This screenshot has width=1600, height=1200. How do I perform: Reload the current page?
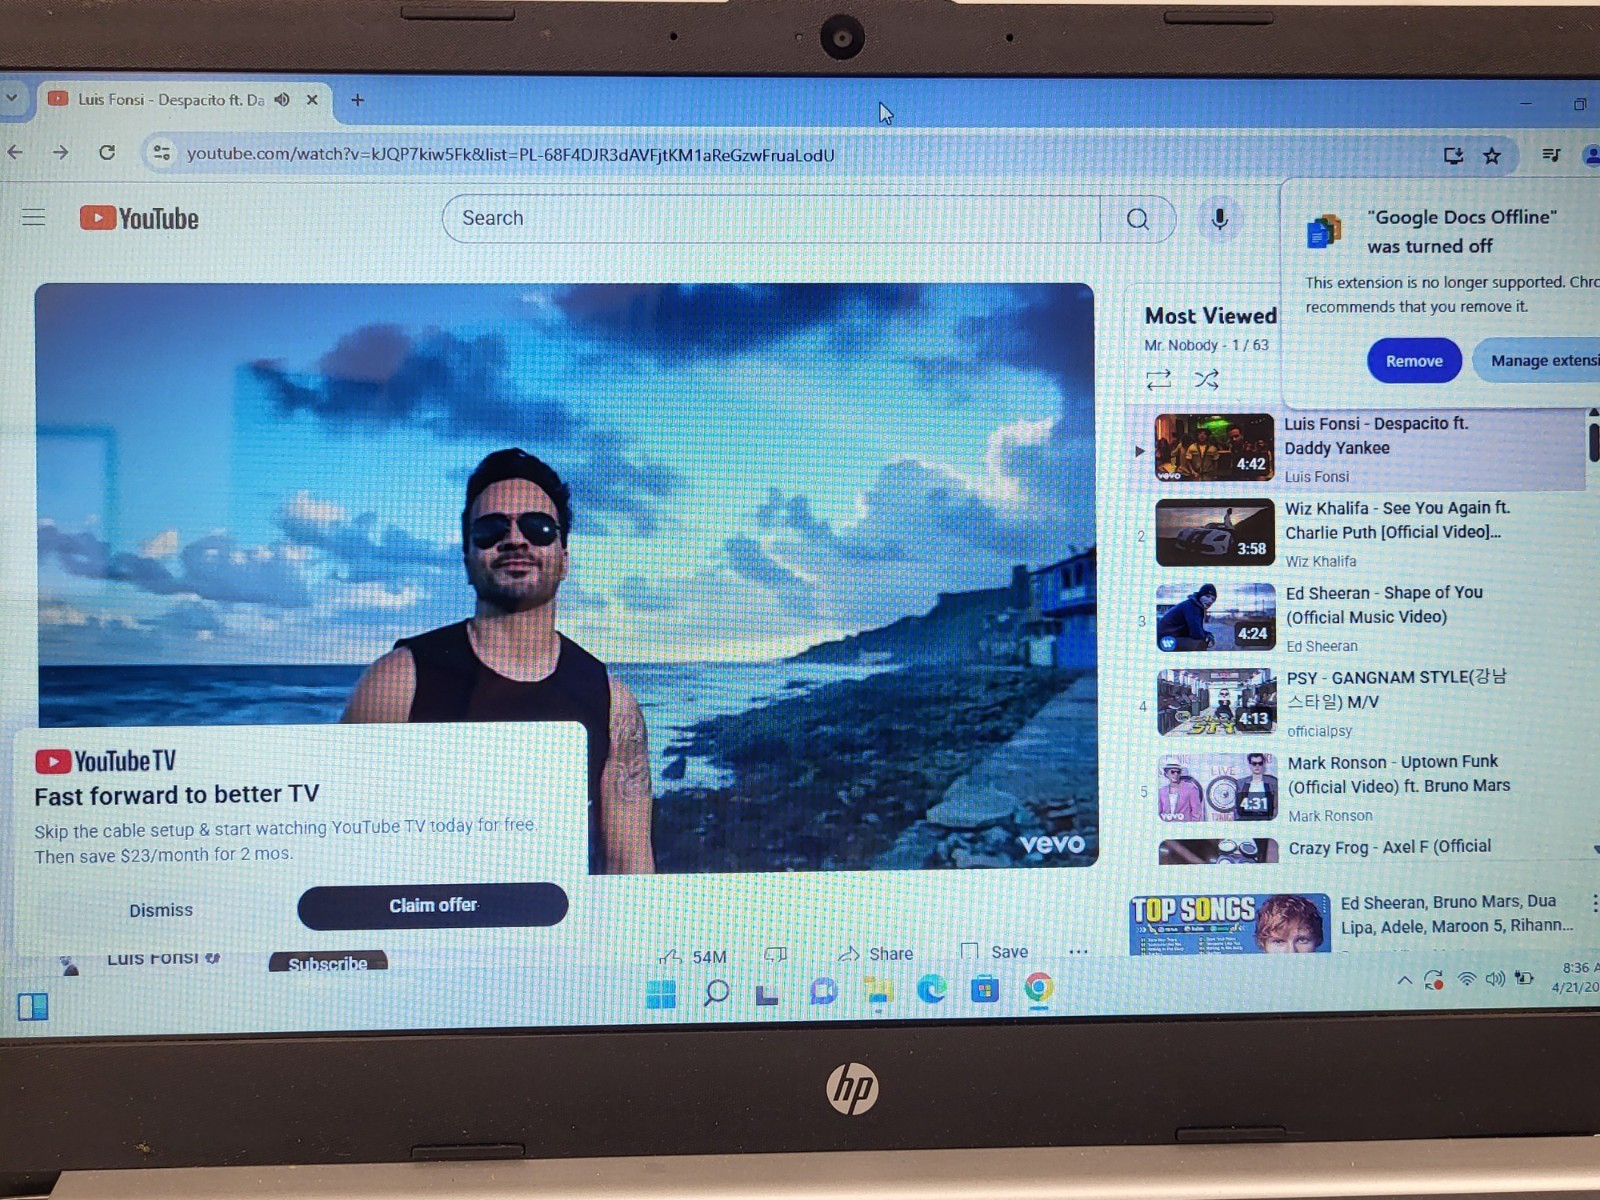coord(107,152)
